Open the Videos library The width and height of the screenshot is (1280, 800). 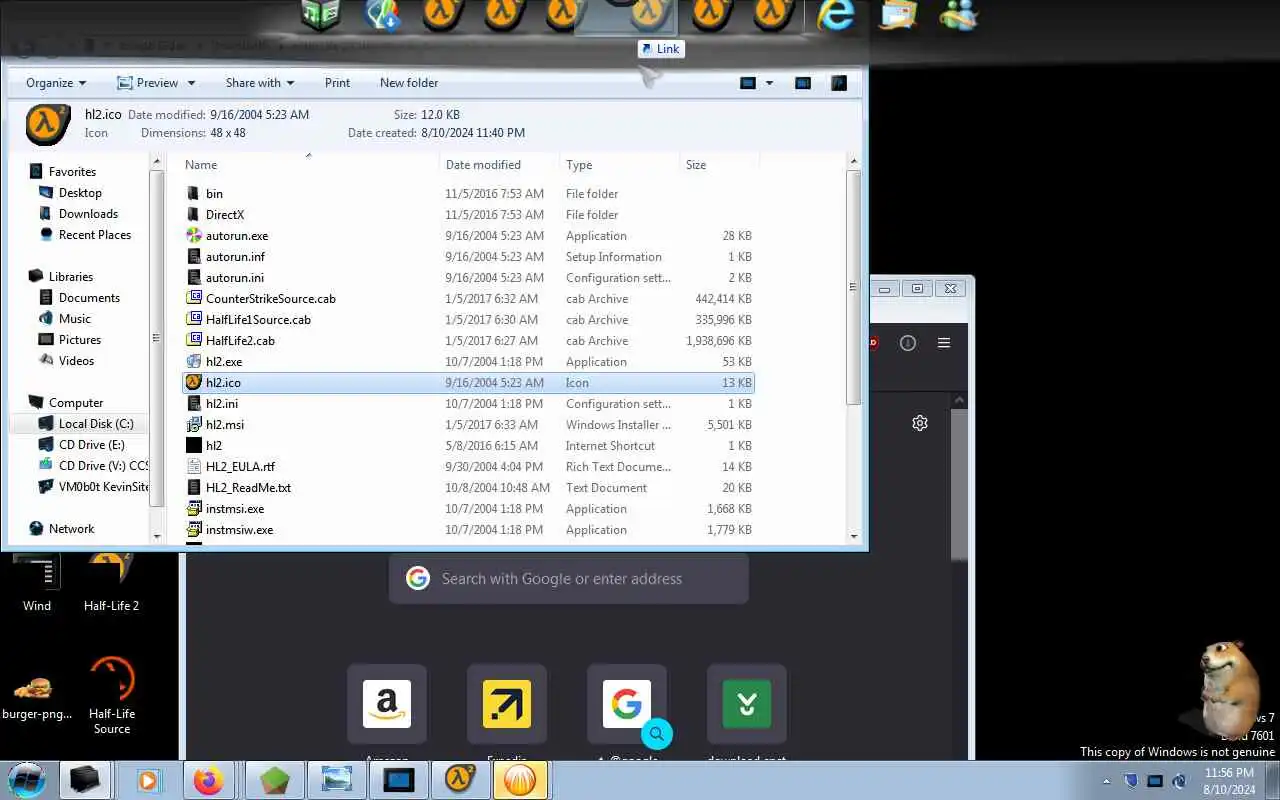click(76, 361)
